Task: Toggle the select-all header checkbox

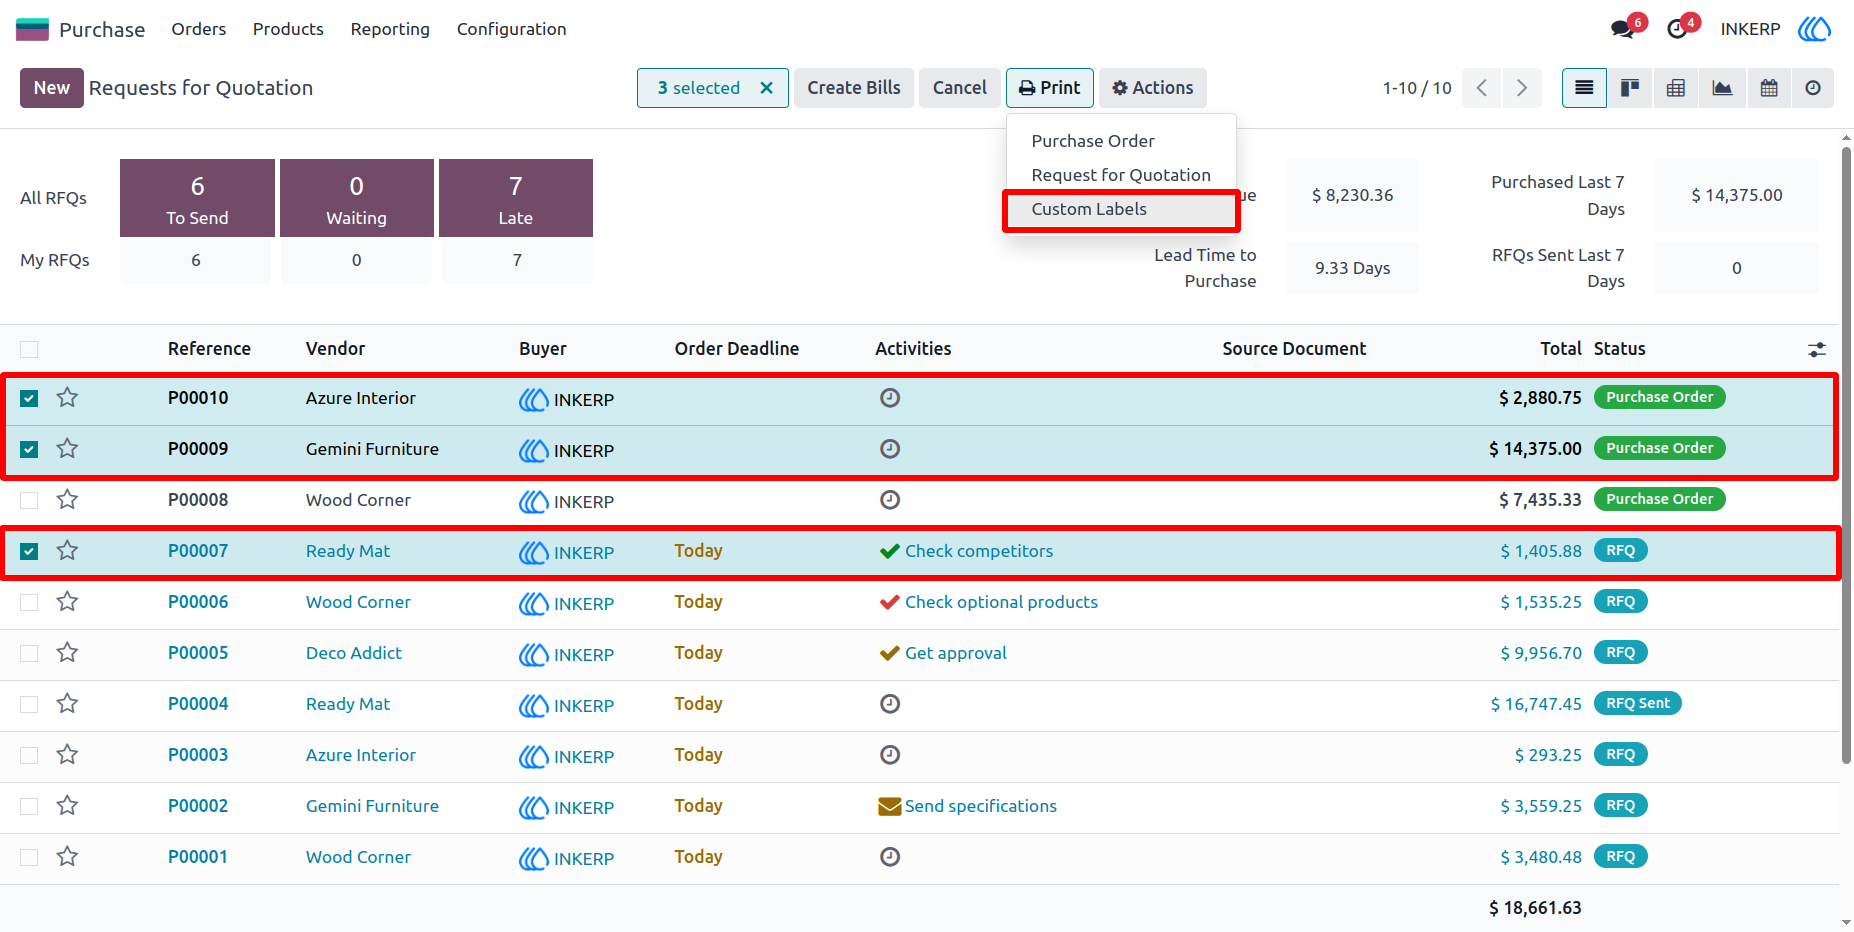Action: (x=29, y=349)
